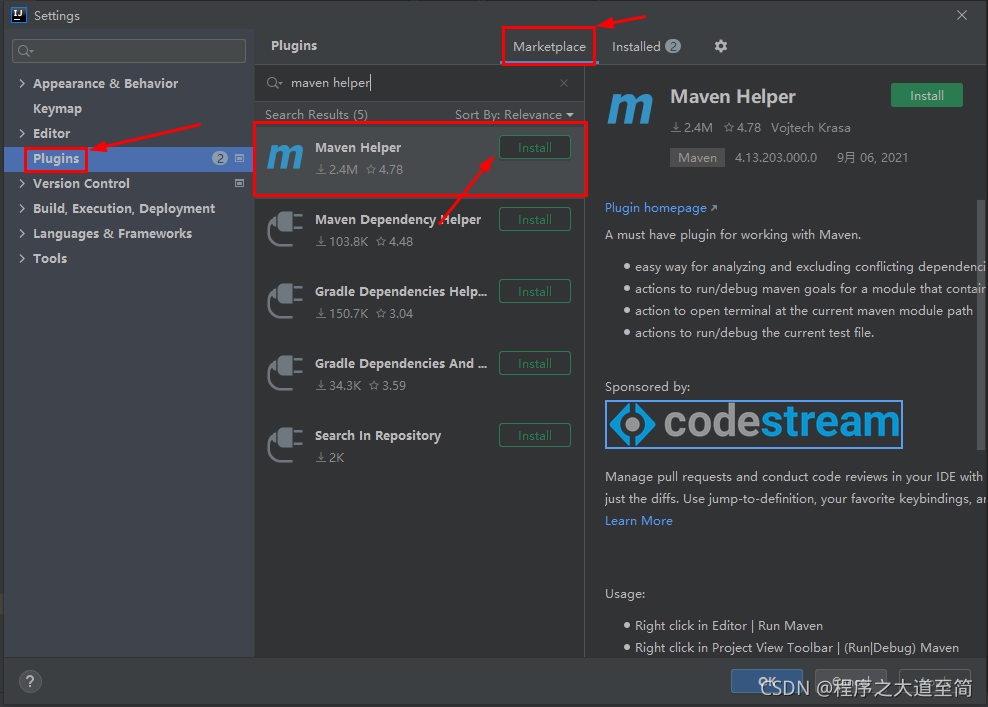Select Plugins in settings tree
Screen dimensions: 988x707
coord(56,158)
